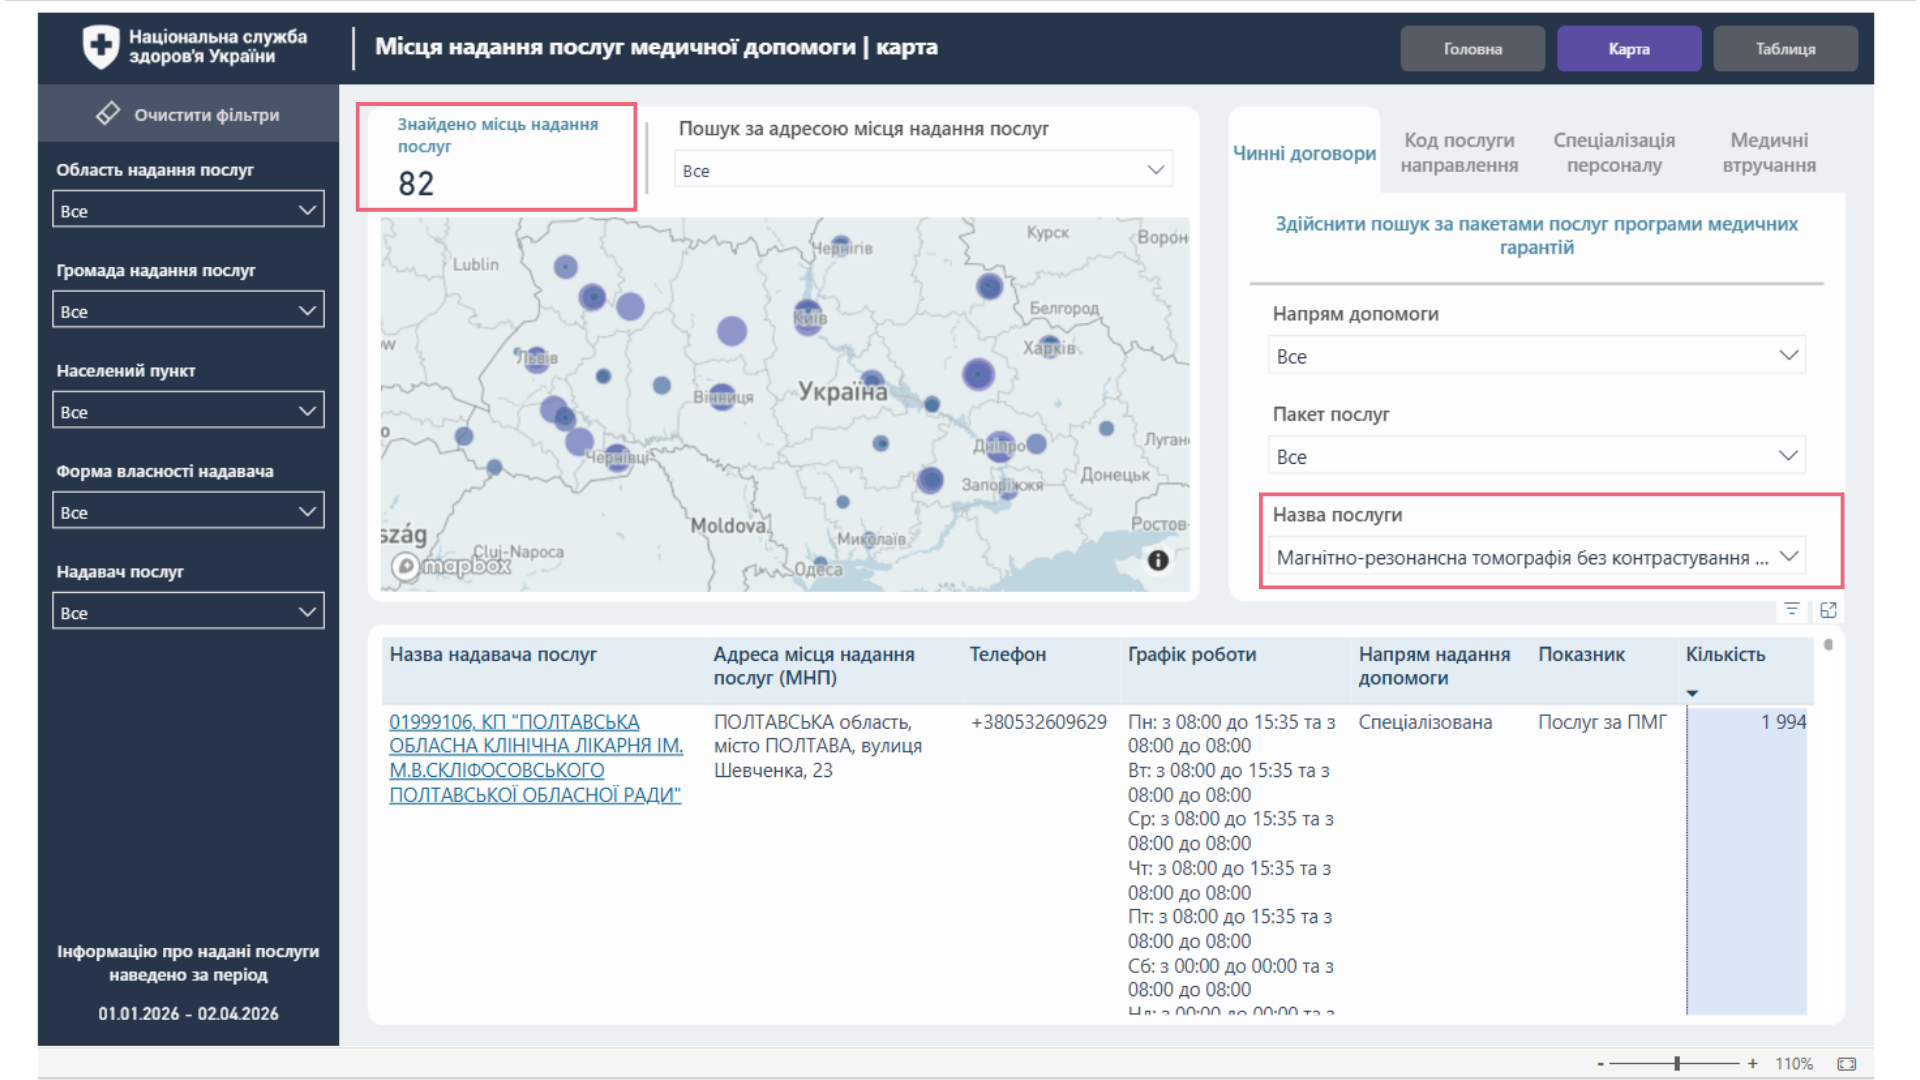
Task: Click Графік роботи column header
Action: pyautogui.click(x=1192, y=655)
